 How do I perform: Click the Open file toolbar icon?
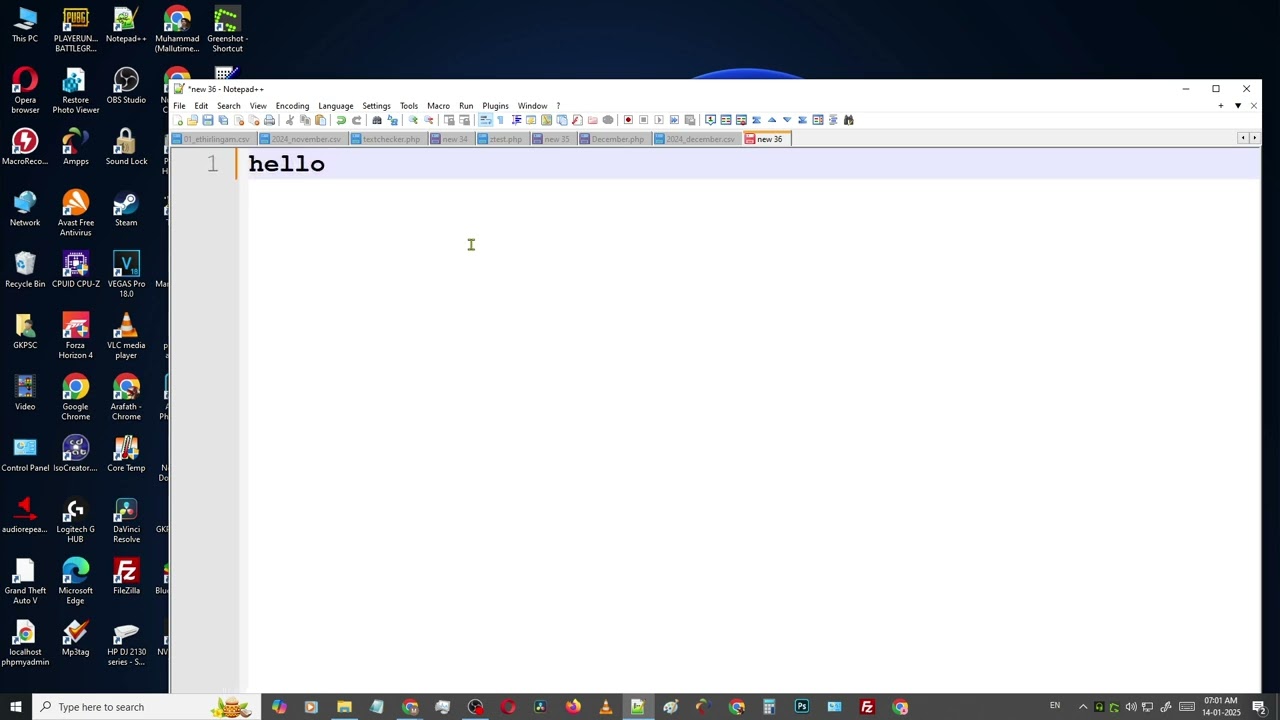click(x=192, y=120)
